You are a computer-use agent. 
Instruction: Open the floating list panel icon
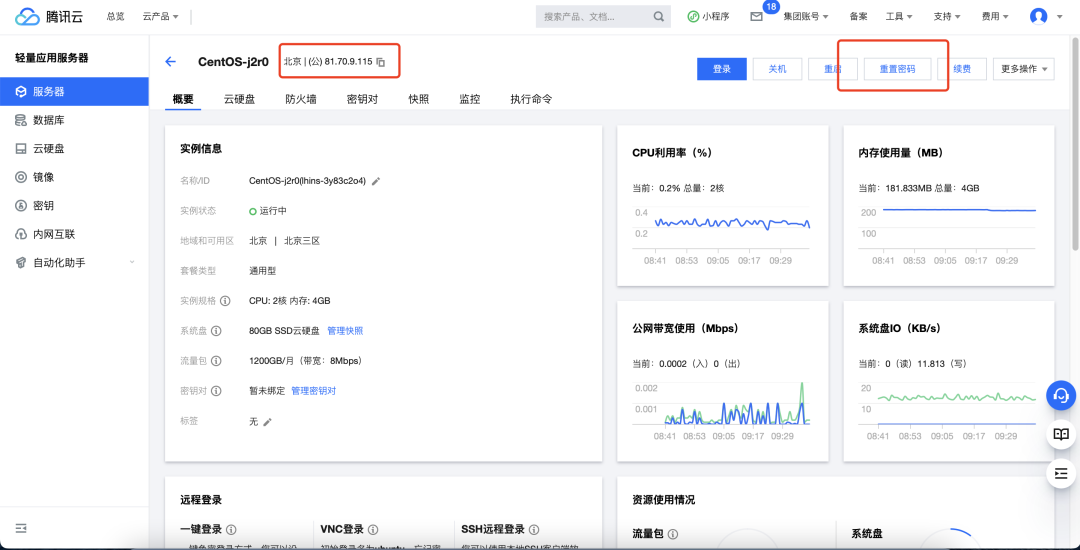pos(1061,474)
